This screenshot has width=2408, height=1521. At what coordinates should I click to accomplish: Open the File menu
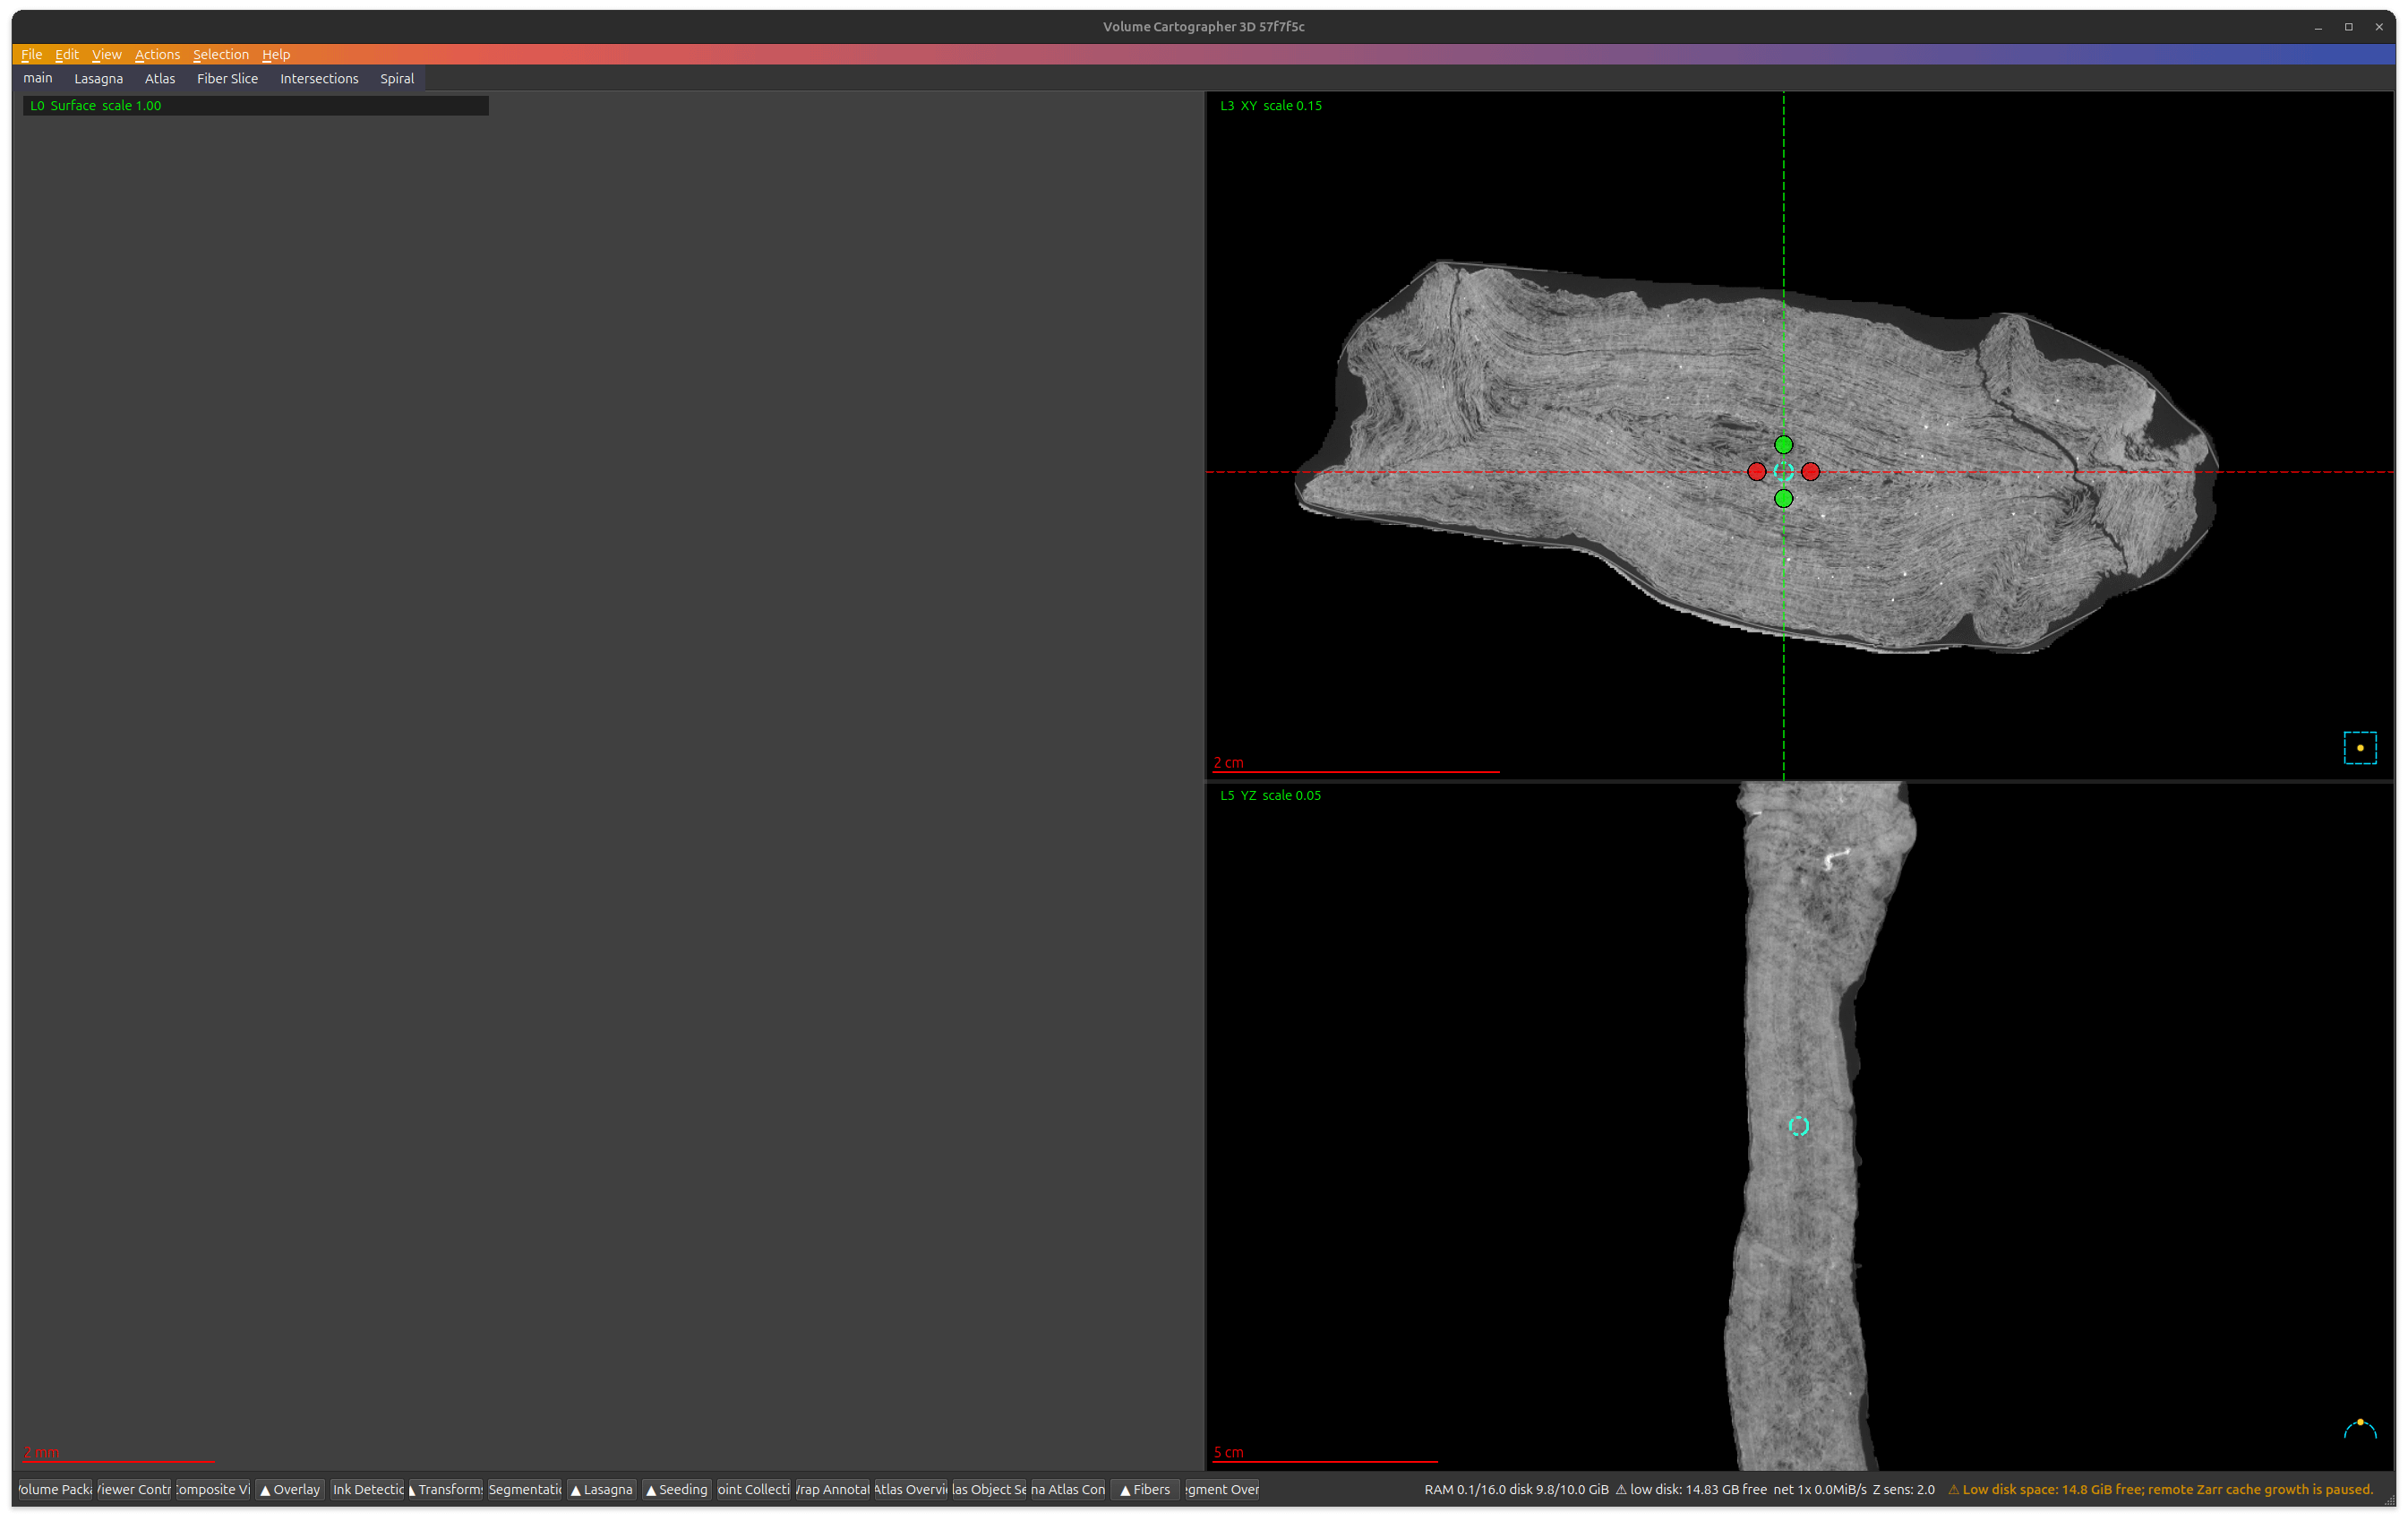[x=31, y=54]
